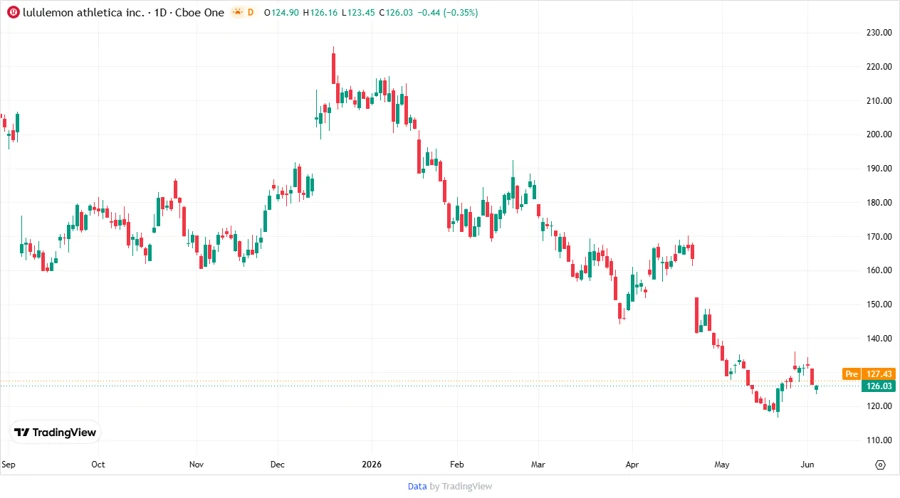Open chart settings gear icon
Viewport: 900px width, 498px height.
click(x=880, y=465)
